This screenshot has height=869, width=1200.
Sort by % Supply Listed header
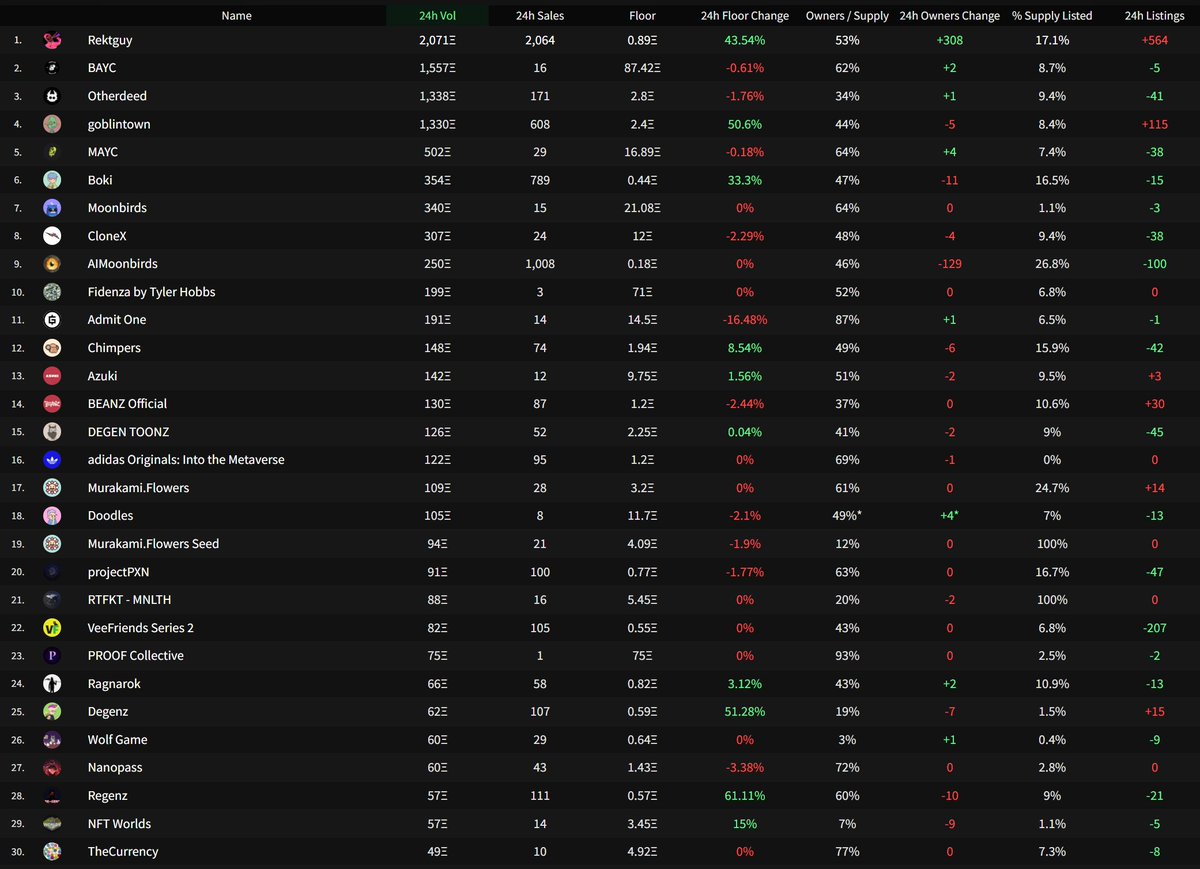tap(1052, 16)
